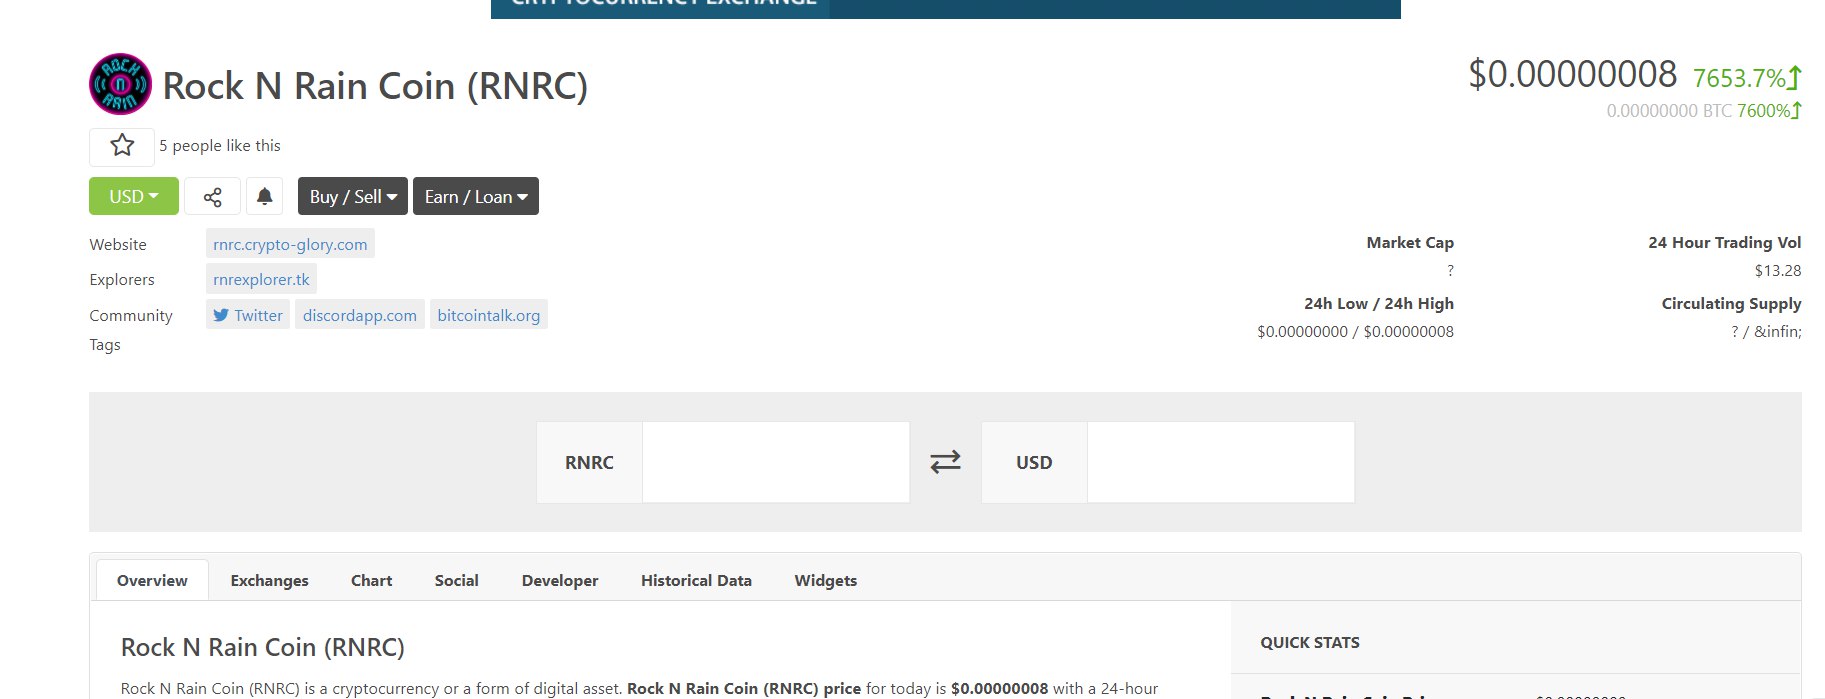This screenshot has width=1825, height=699.
Task: Click the USD amount input field
Action: (x=1221, y=462)
